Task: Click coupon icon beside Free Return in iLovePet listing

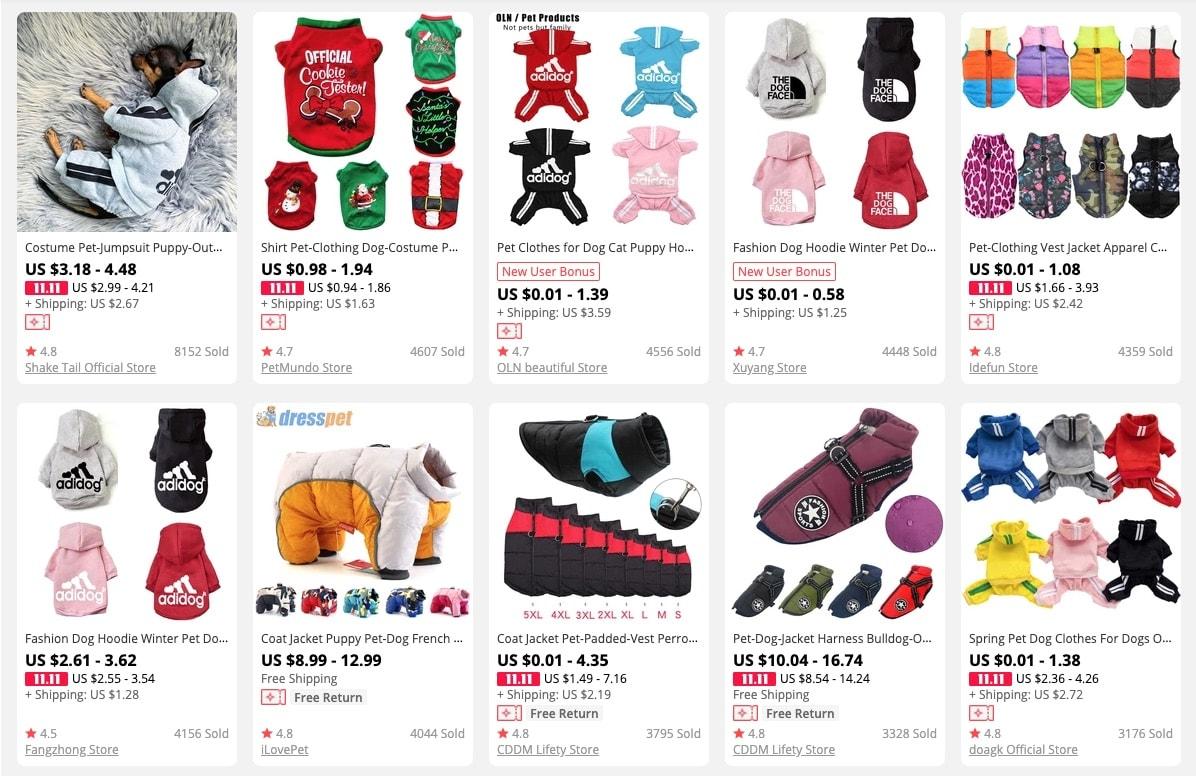Action: coord(273,697)
